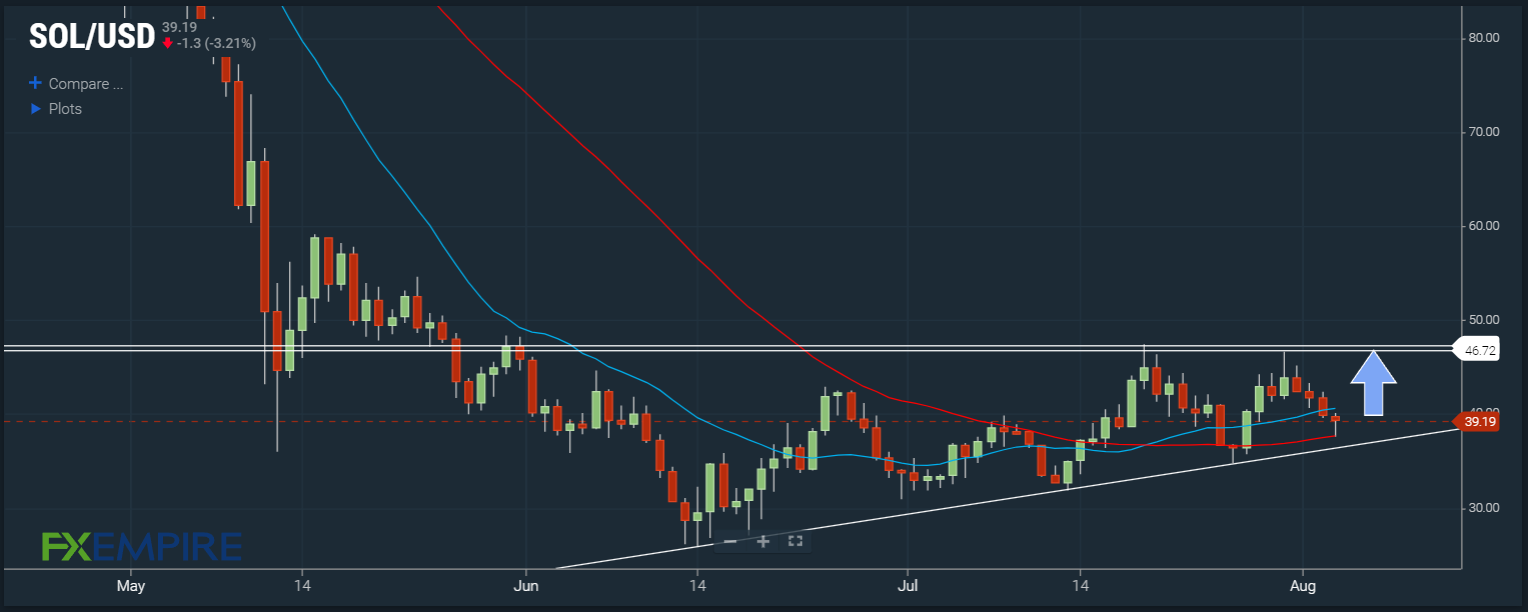Toggle fullscreen chart view icon
This screenshot has width=1528, height=612.
(x=796, y=541)
